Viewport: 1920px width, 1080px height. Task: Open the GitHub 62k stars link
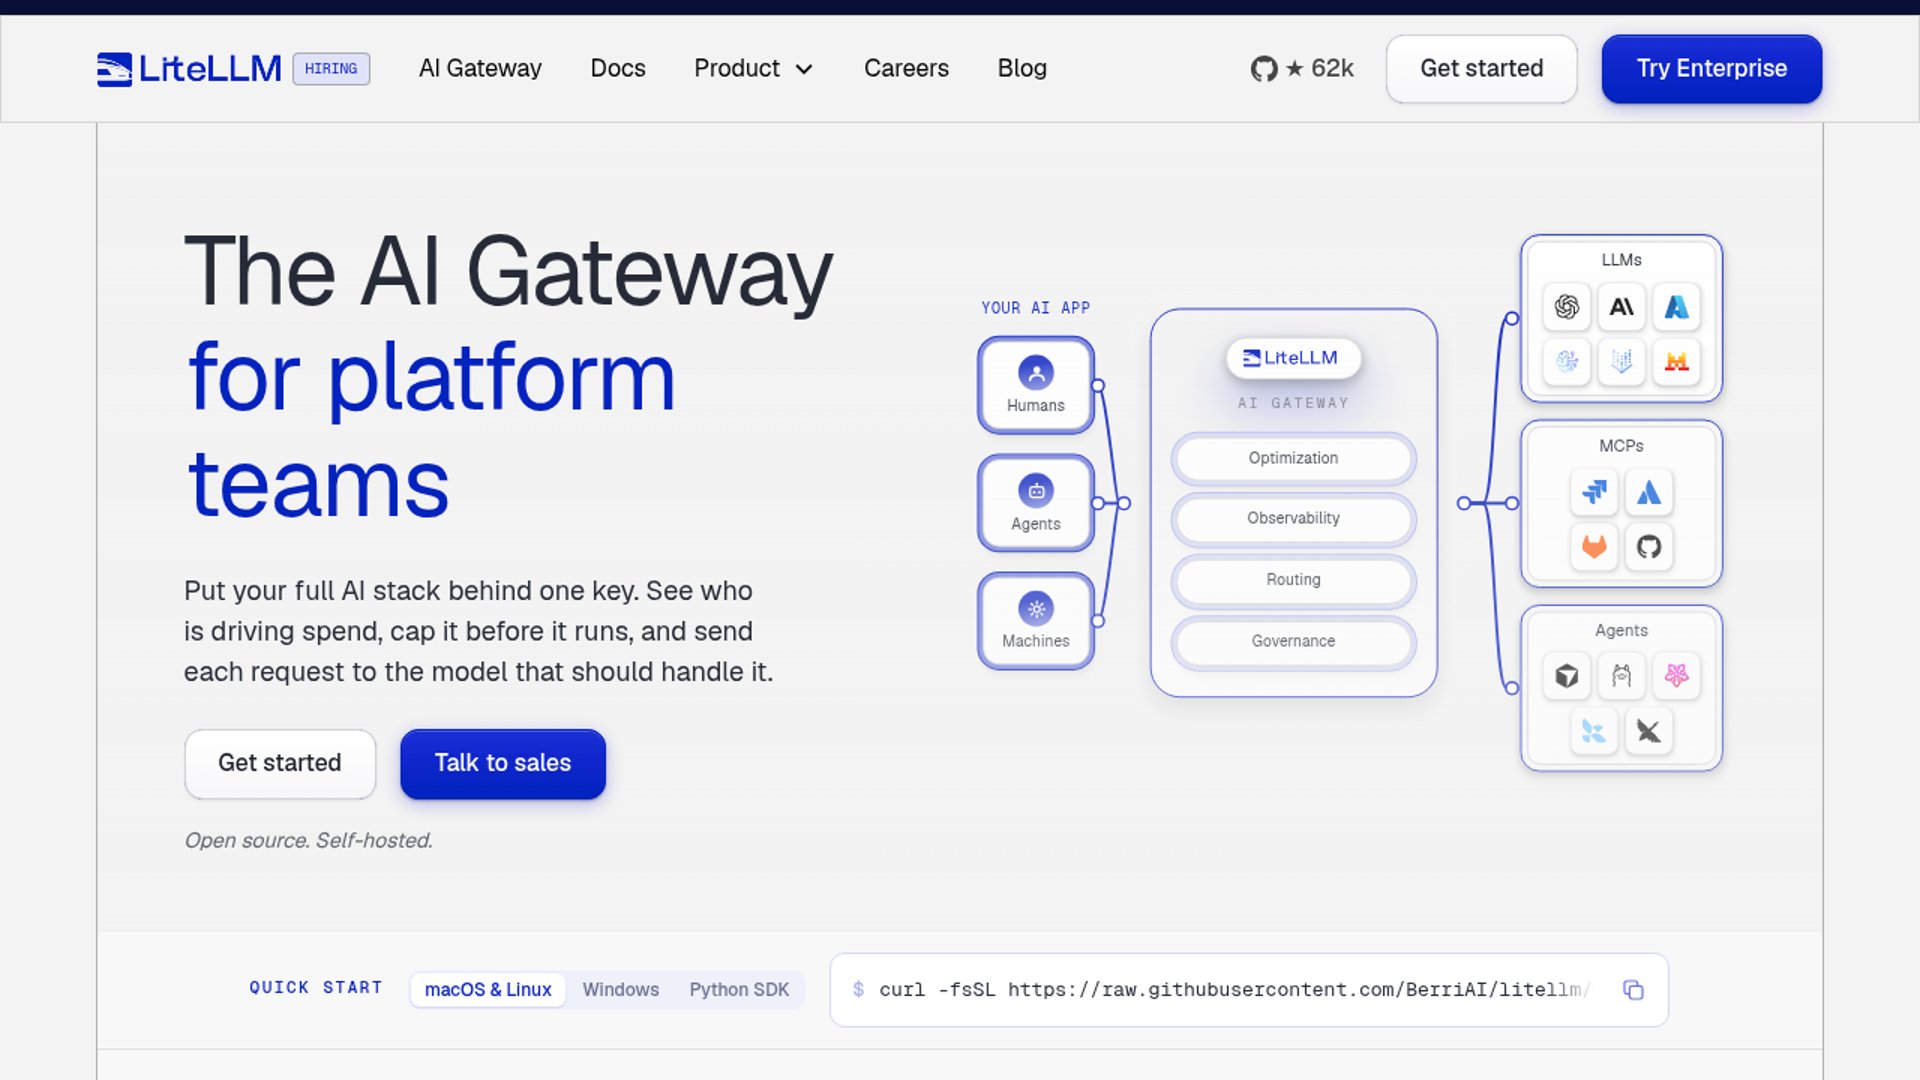click(x=1301, y=69)
